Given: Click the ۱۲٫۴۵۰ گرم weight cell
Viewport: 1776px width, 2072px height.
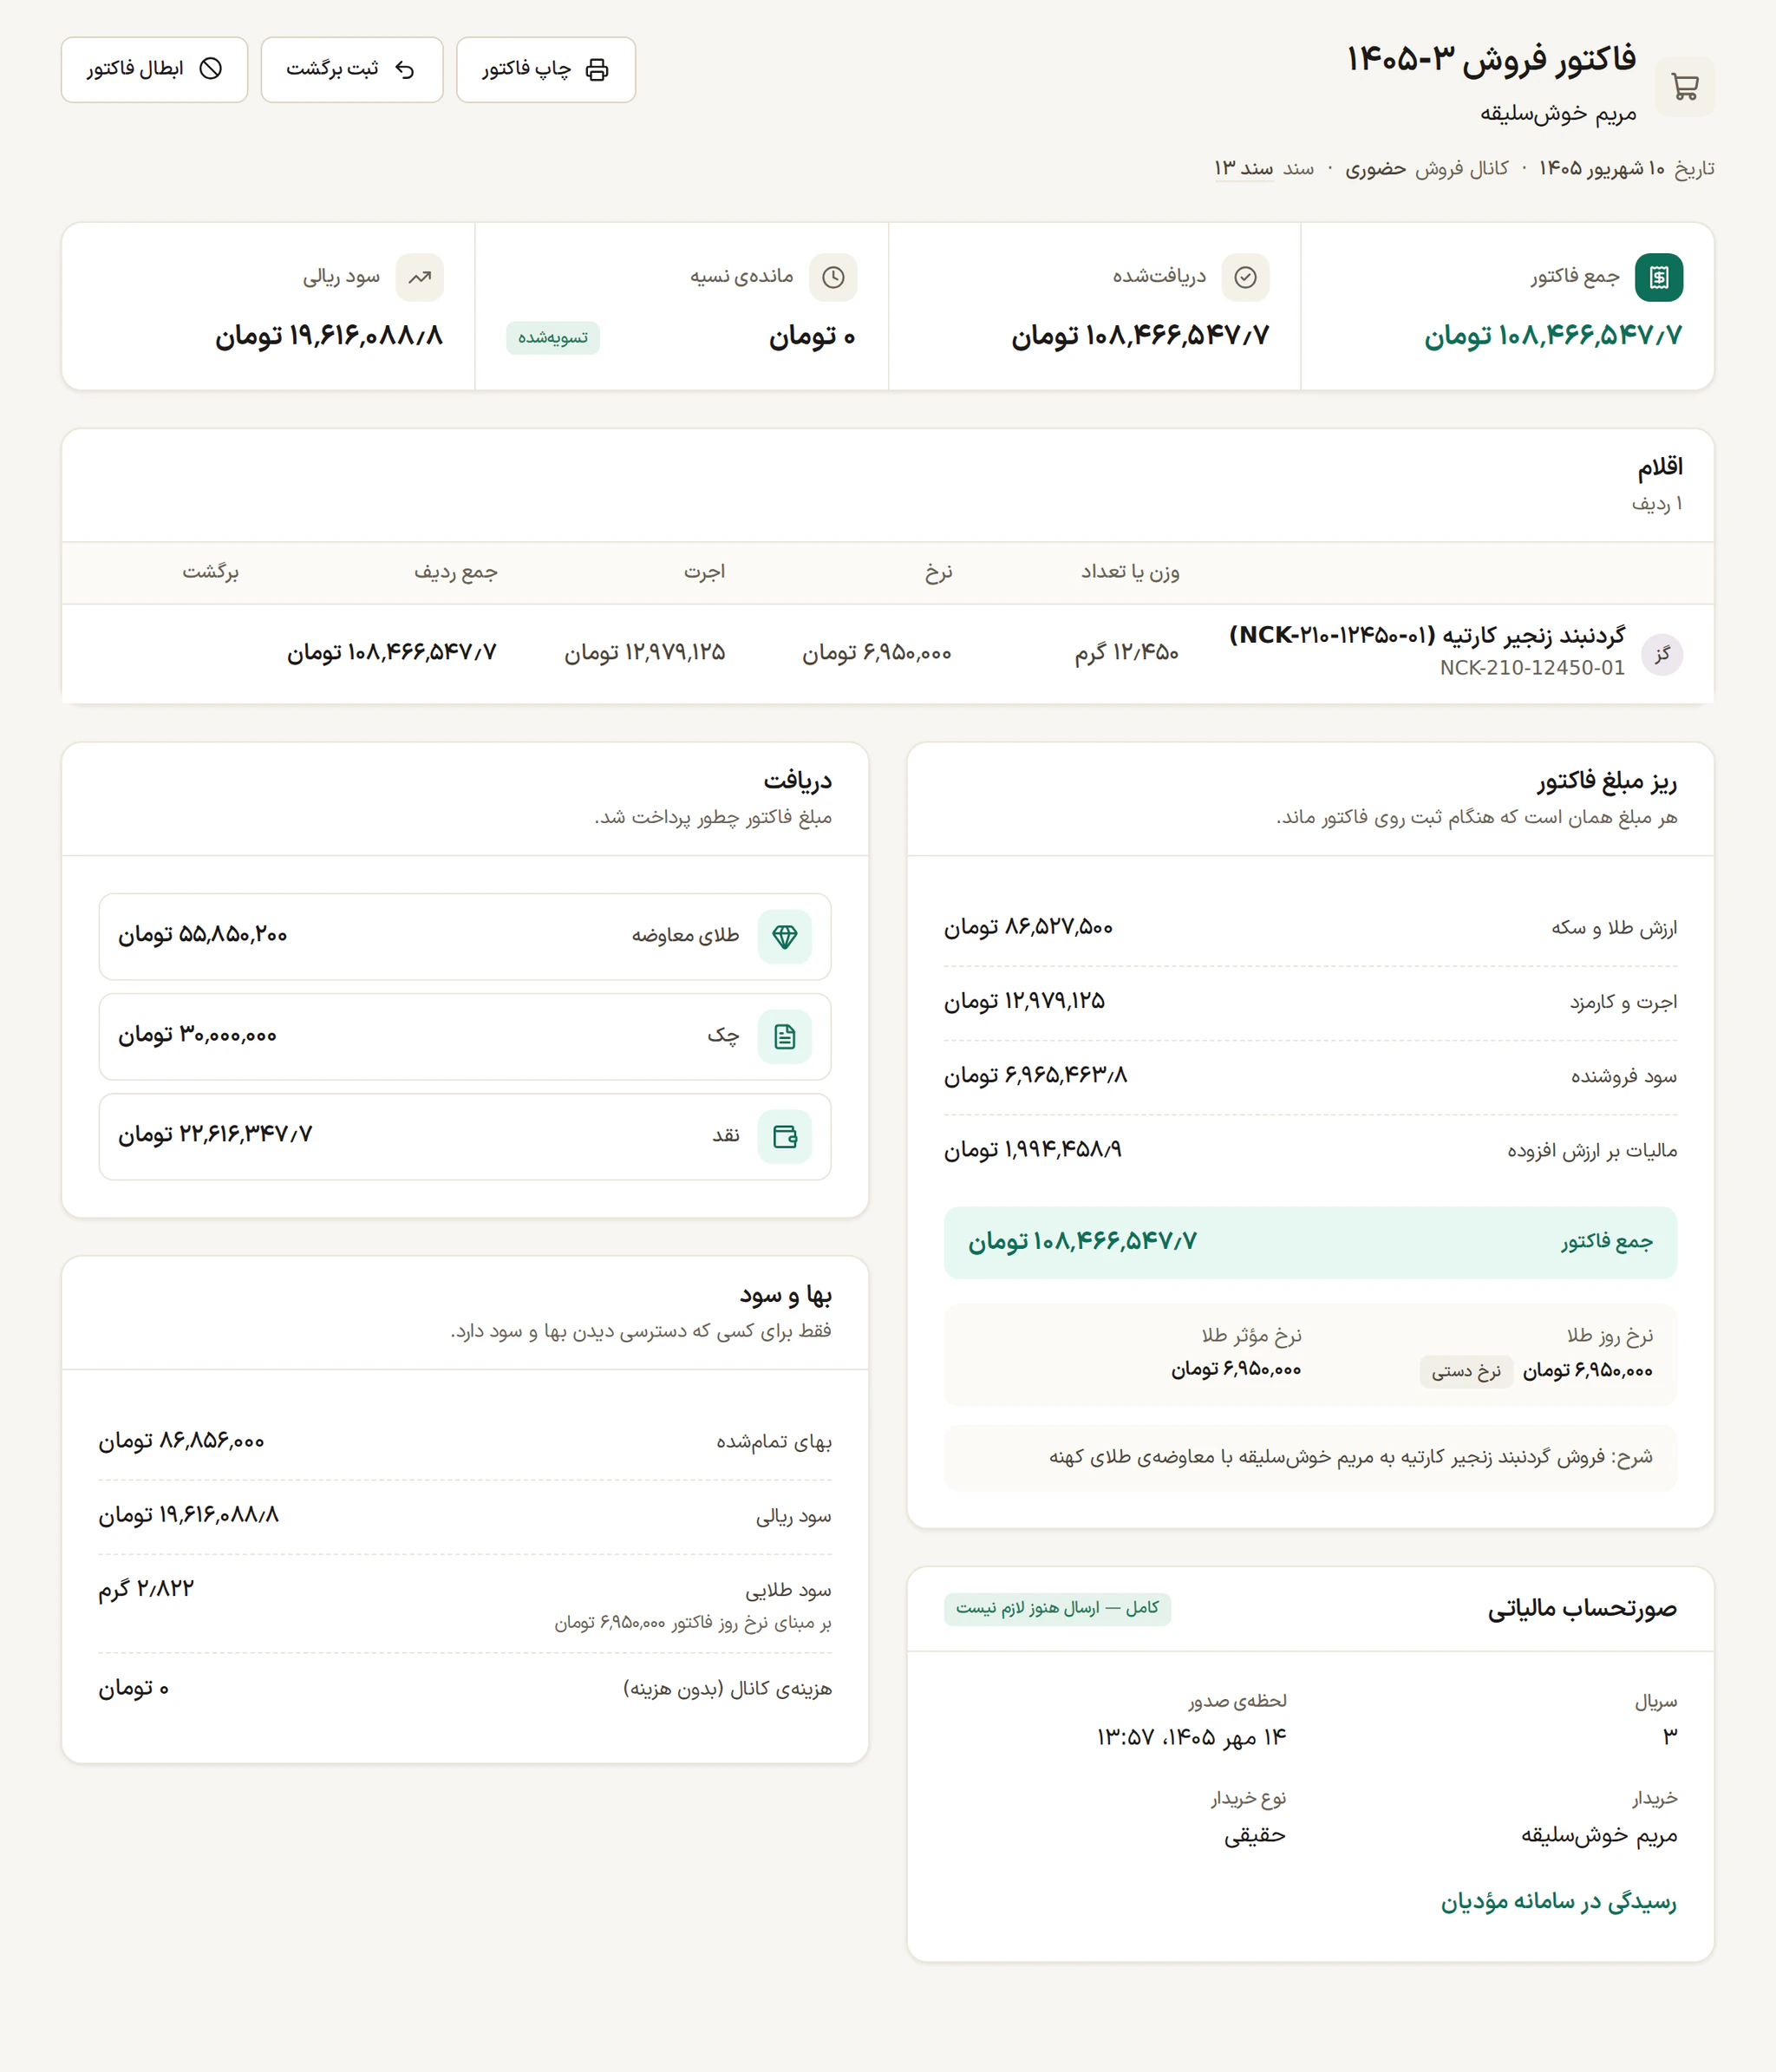Looking at the screenshot, I should (x=1127, y=653).
